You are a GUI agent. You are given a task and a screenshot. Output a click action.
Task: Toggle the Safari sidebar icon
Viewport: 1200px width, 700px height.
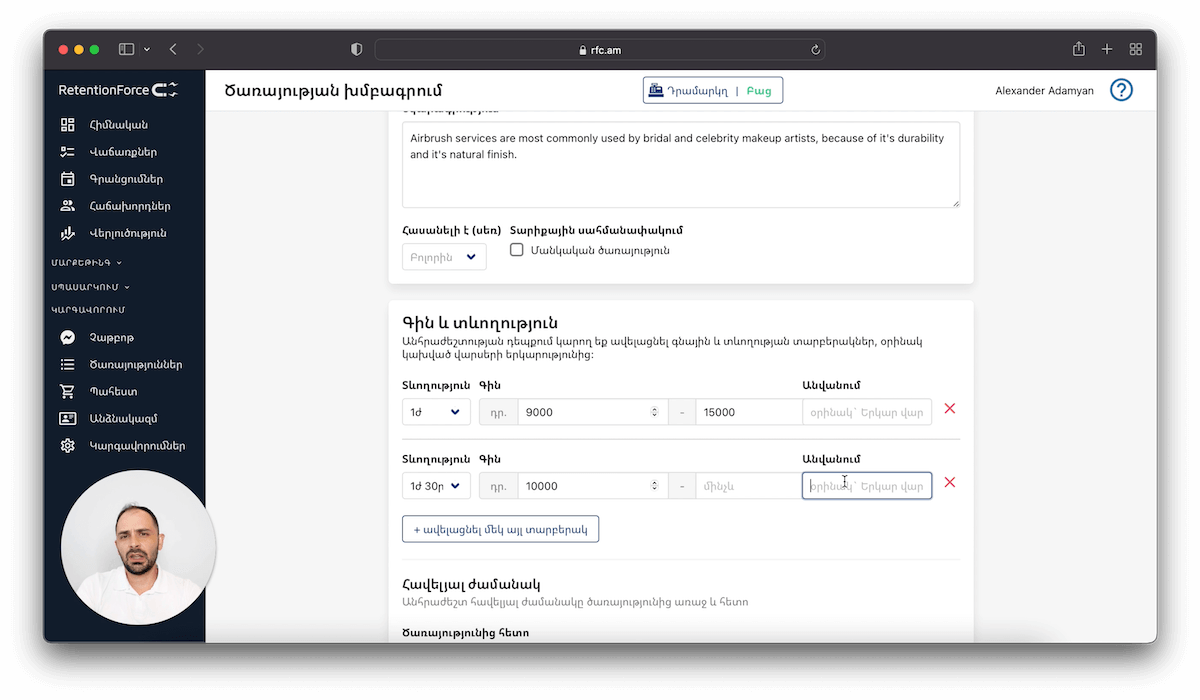[x=127, y=49]
